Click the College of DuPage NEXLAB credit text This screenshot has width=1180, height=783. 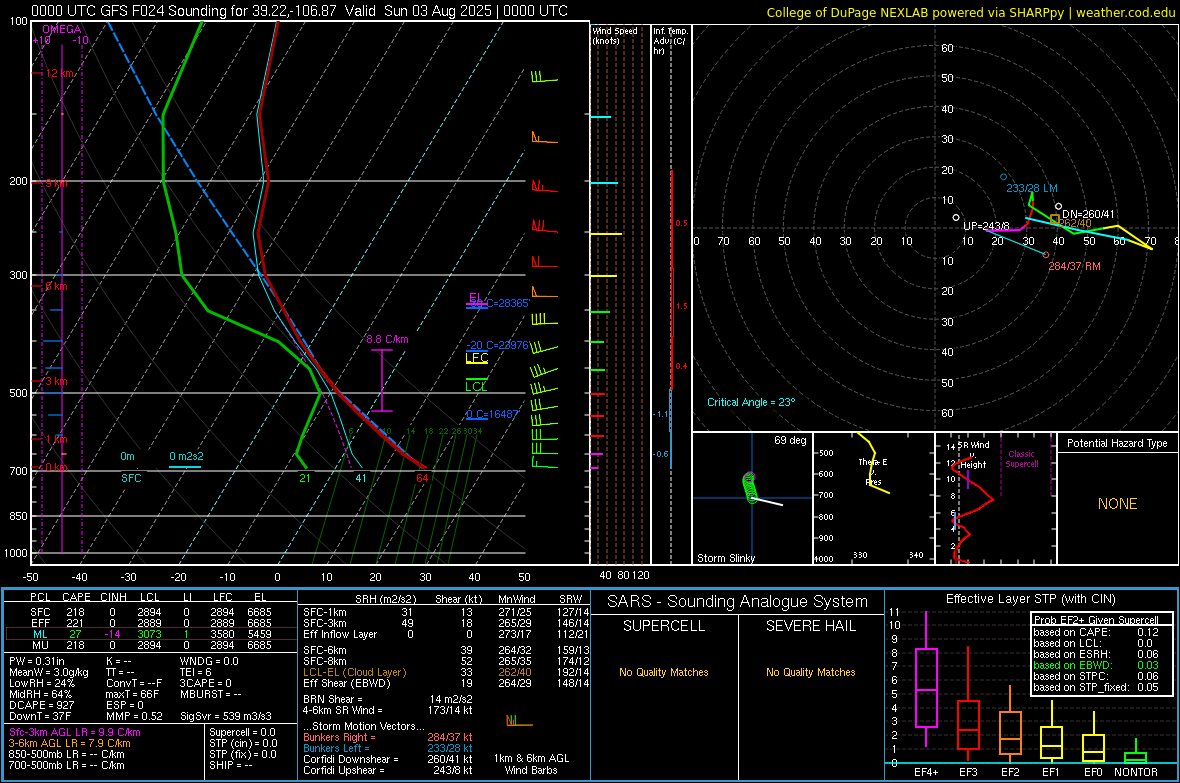coord(970,12)
